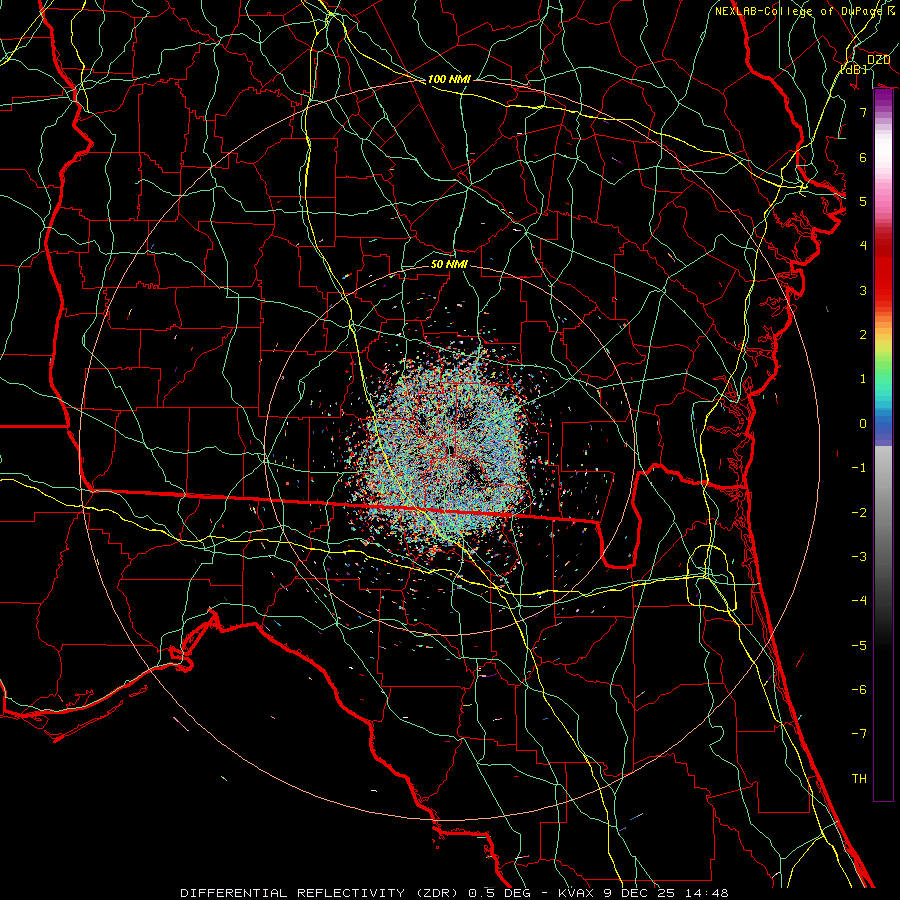Click the -5 value on the color scale
This screenshot has height=900, width=900.
pos(859,646)
